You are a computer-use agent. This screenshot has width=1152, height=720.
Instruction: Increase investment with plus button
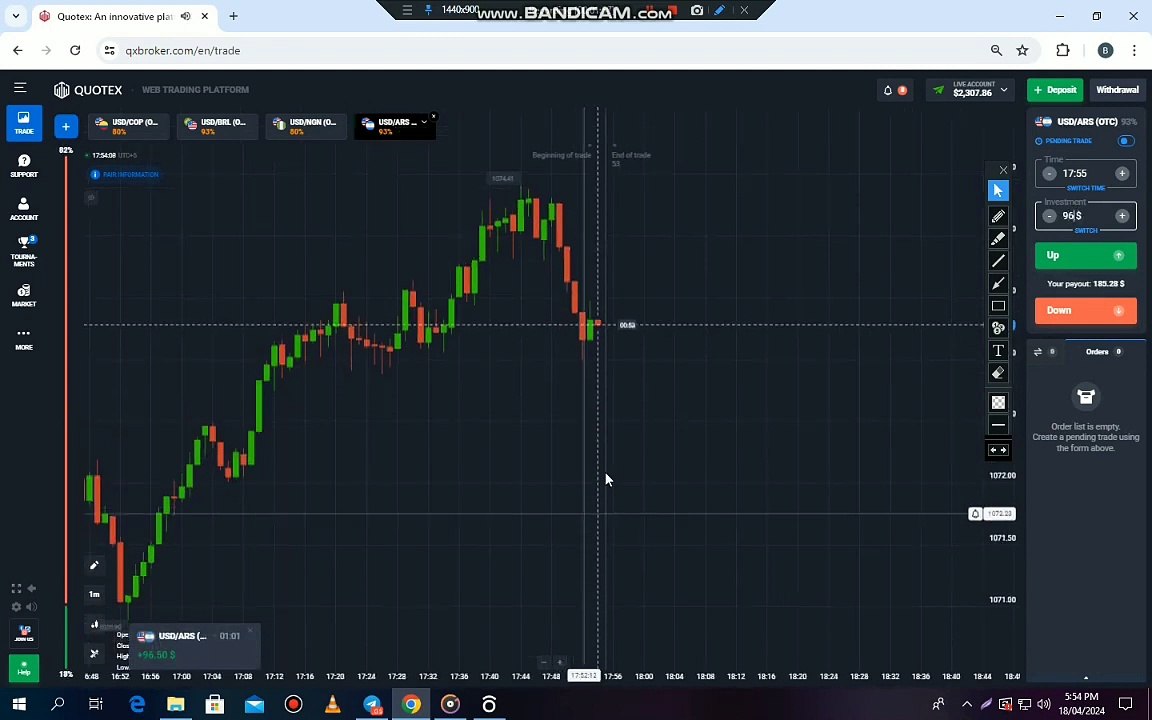coord(1122,216)
